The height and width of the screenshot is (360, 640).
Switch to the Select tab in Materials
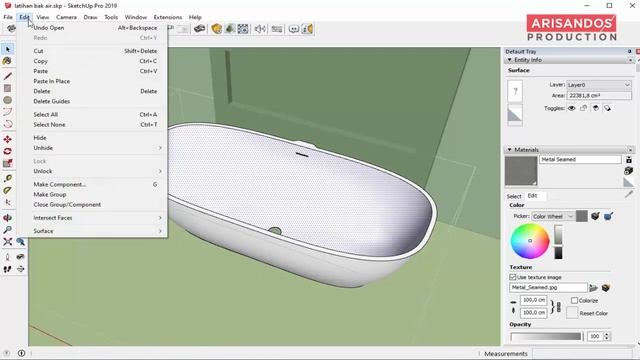point(514,196)
